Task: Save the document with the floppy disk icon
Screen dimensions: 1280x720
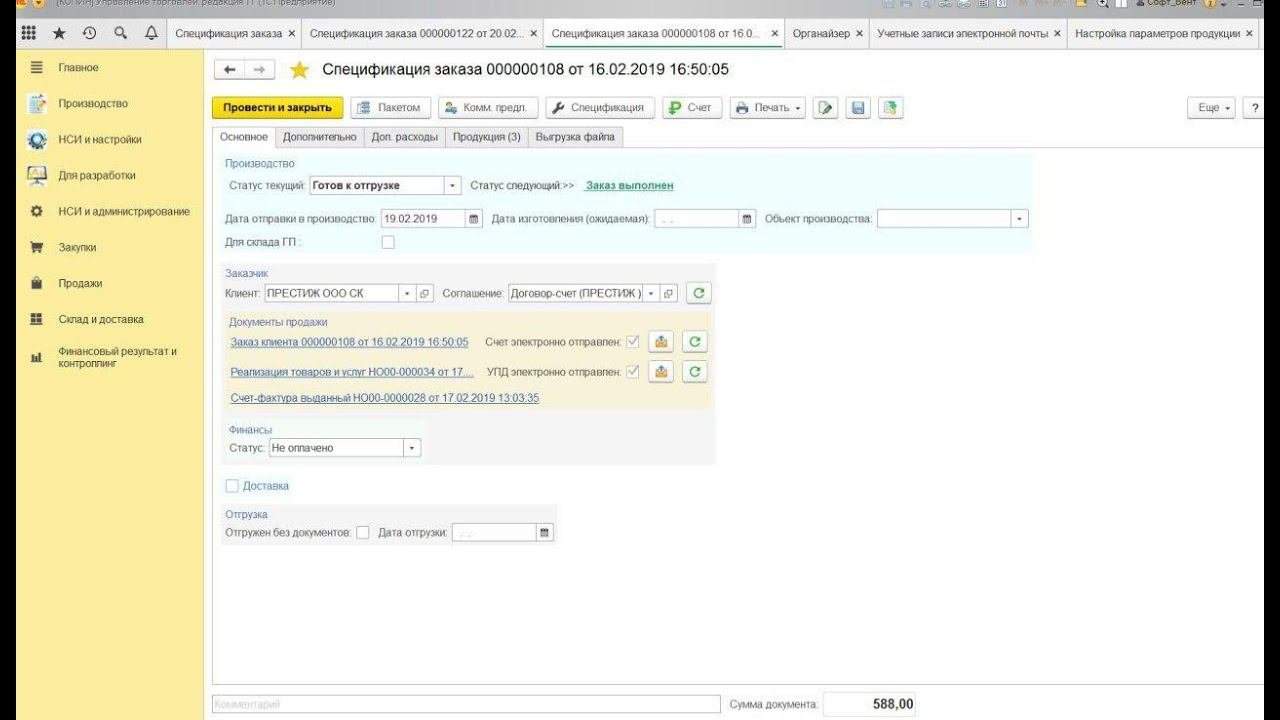Action: [857, 108]
